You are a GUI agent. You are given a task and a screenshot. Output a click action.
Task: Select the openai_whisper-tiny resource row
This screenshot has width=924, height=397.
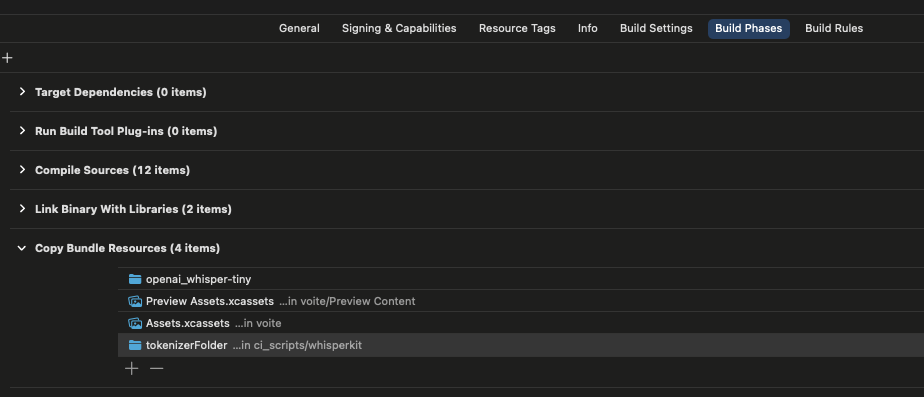click(x=521, y=279)
